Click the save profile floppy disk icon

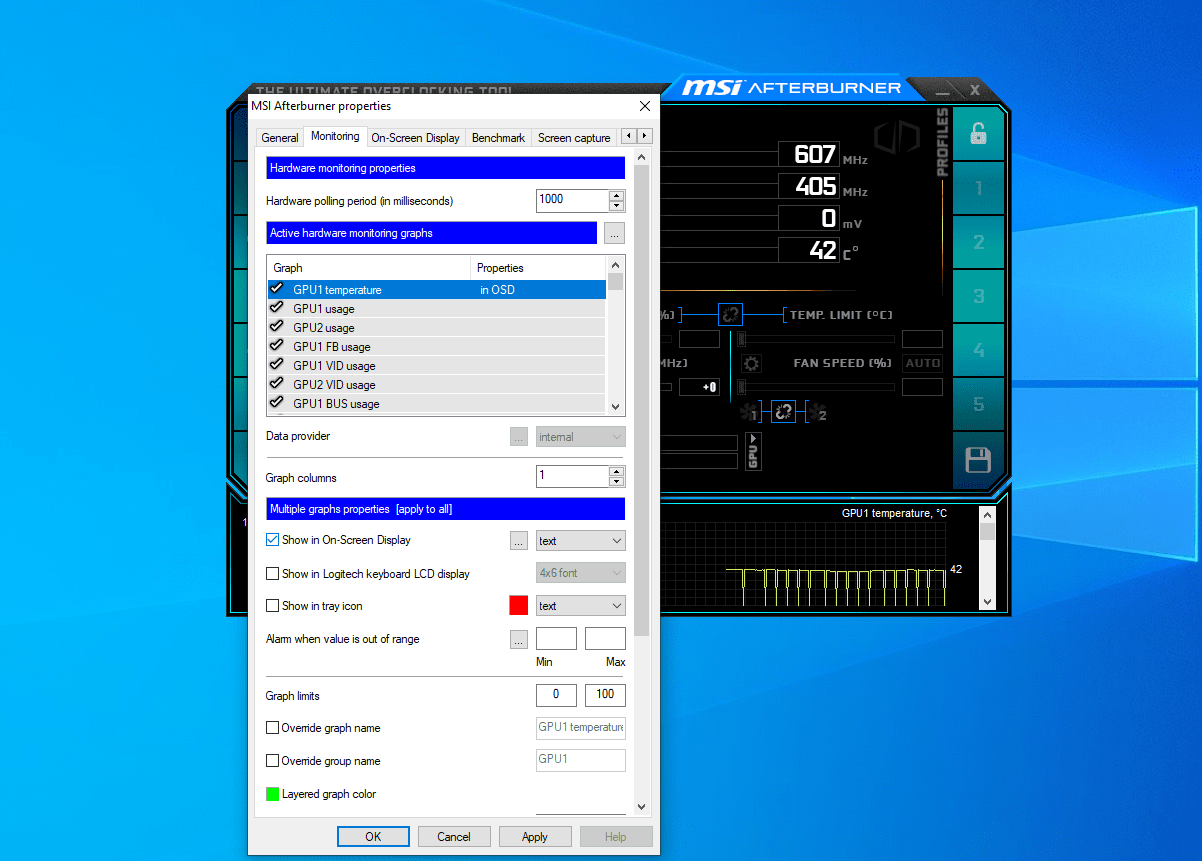[x=977, y=460]
